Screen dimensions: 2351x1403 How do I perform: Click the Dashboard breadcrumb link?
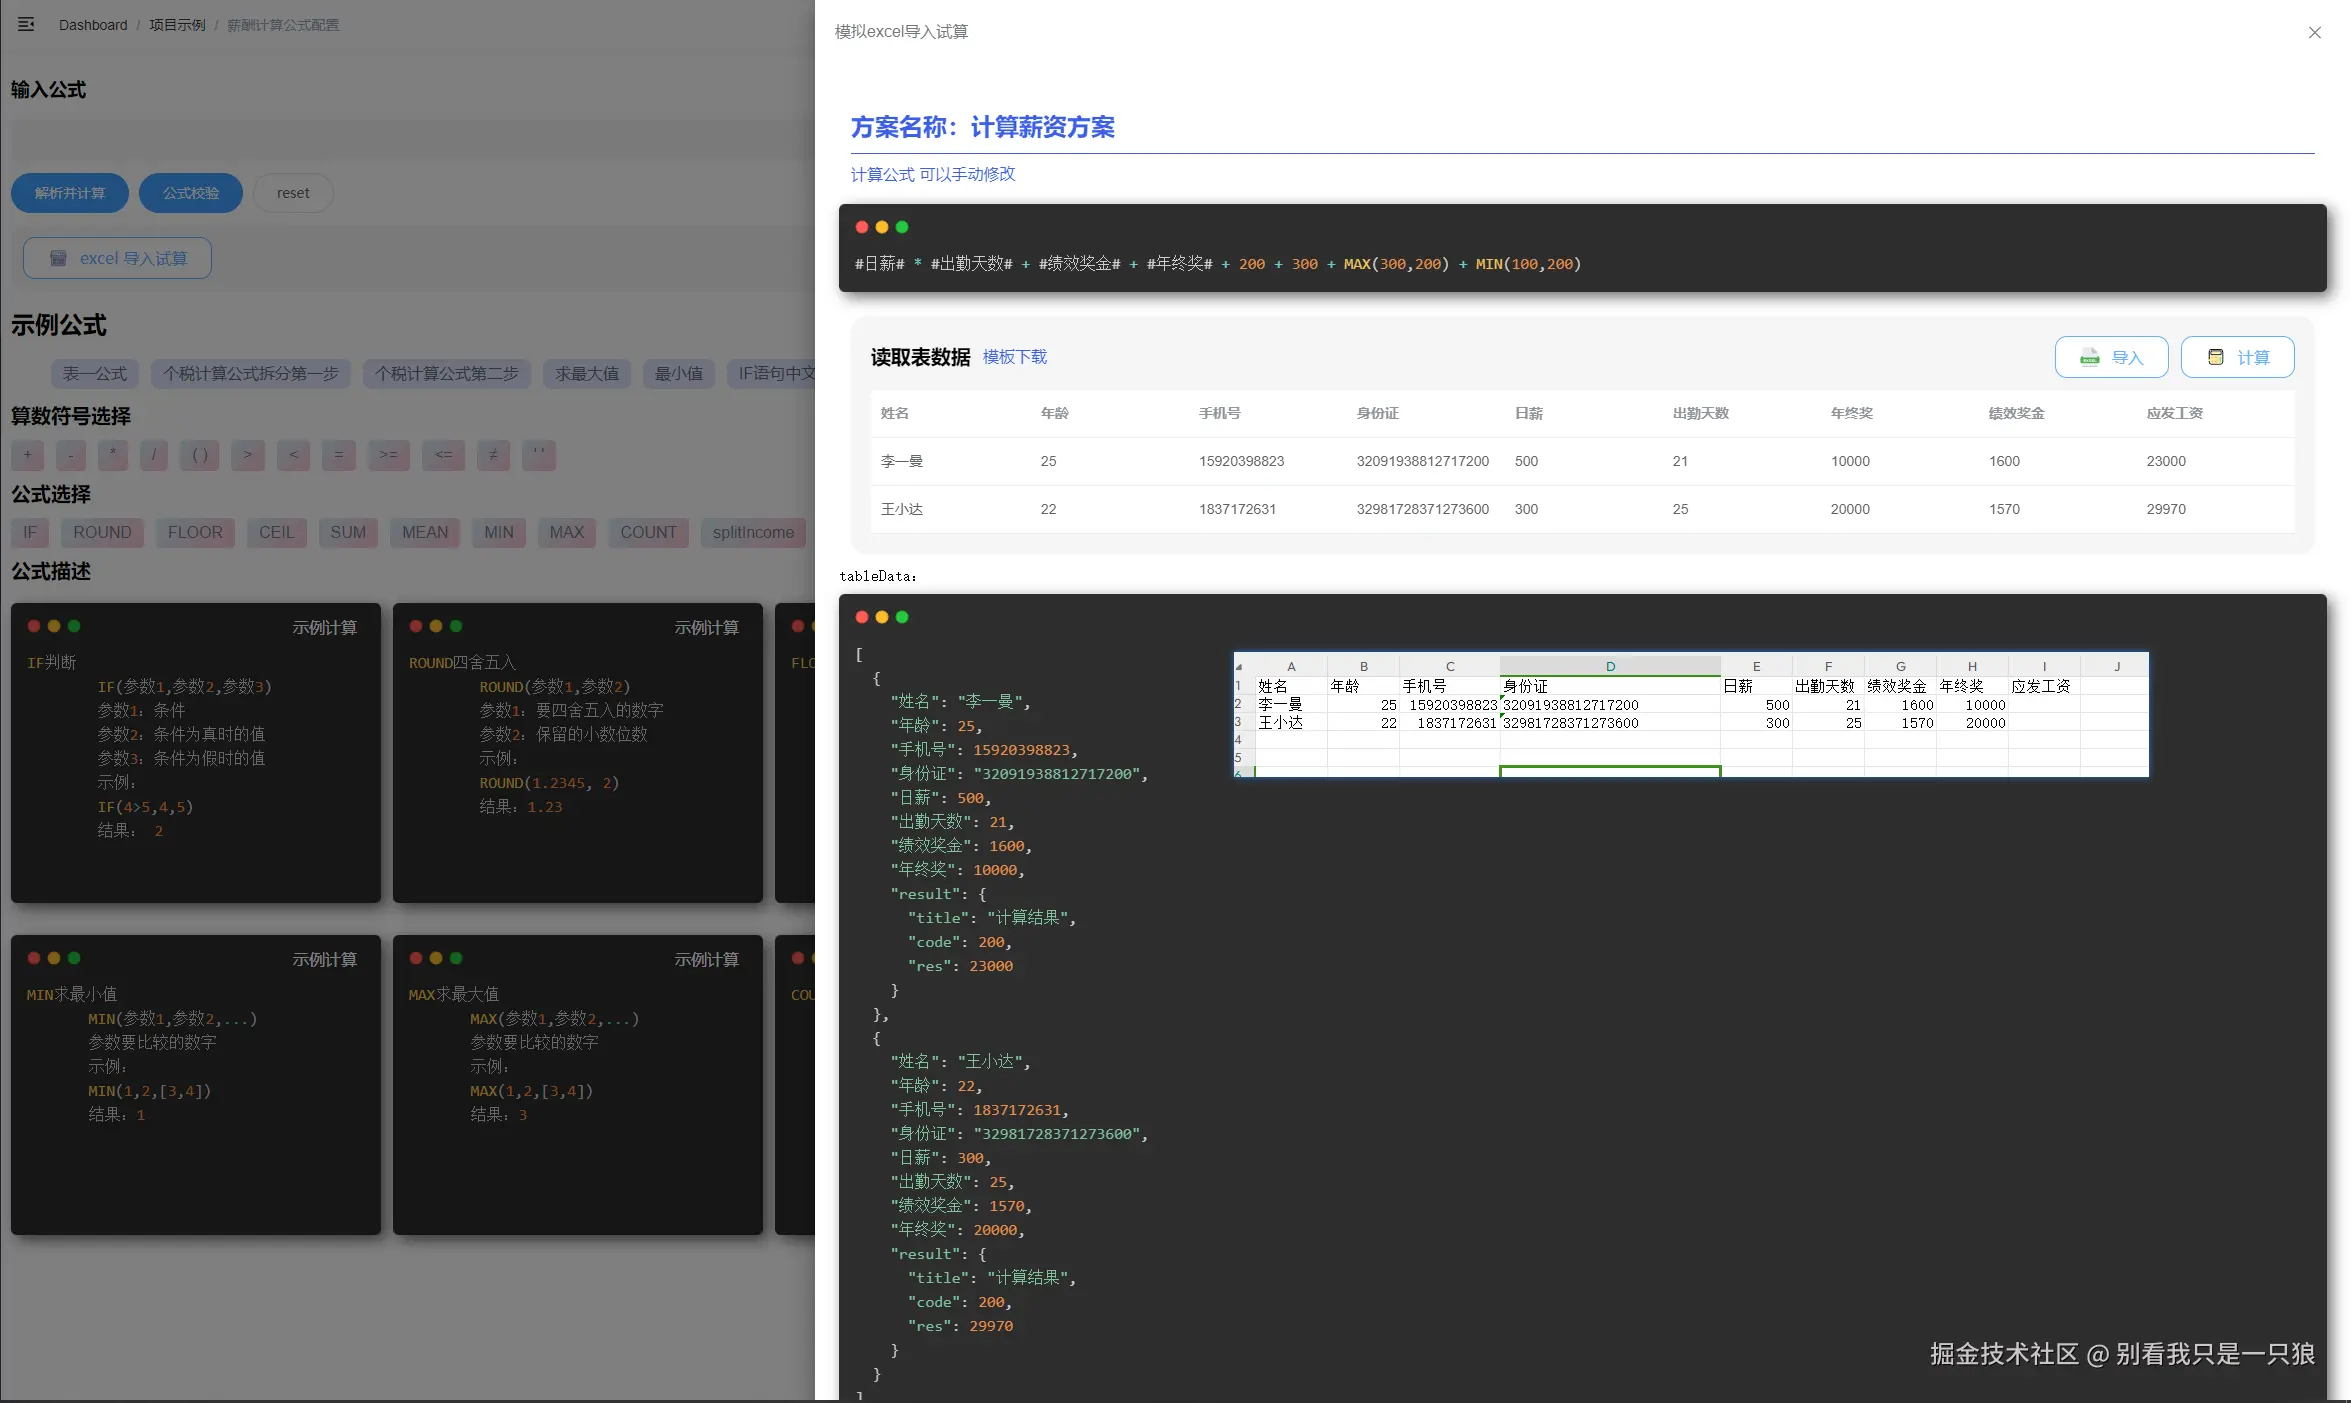tap(93, 25)
